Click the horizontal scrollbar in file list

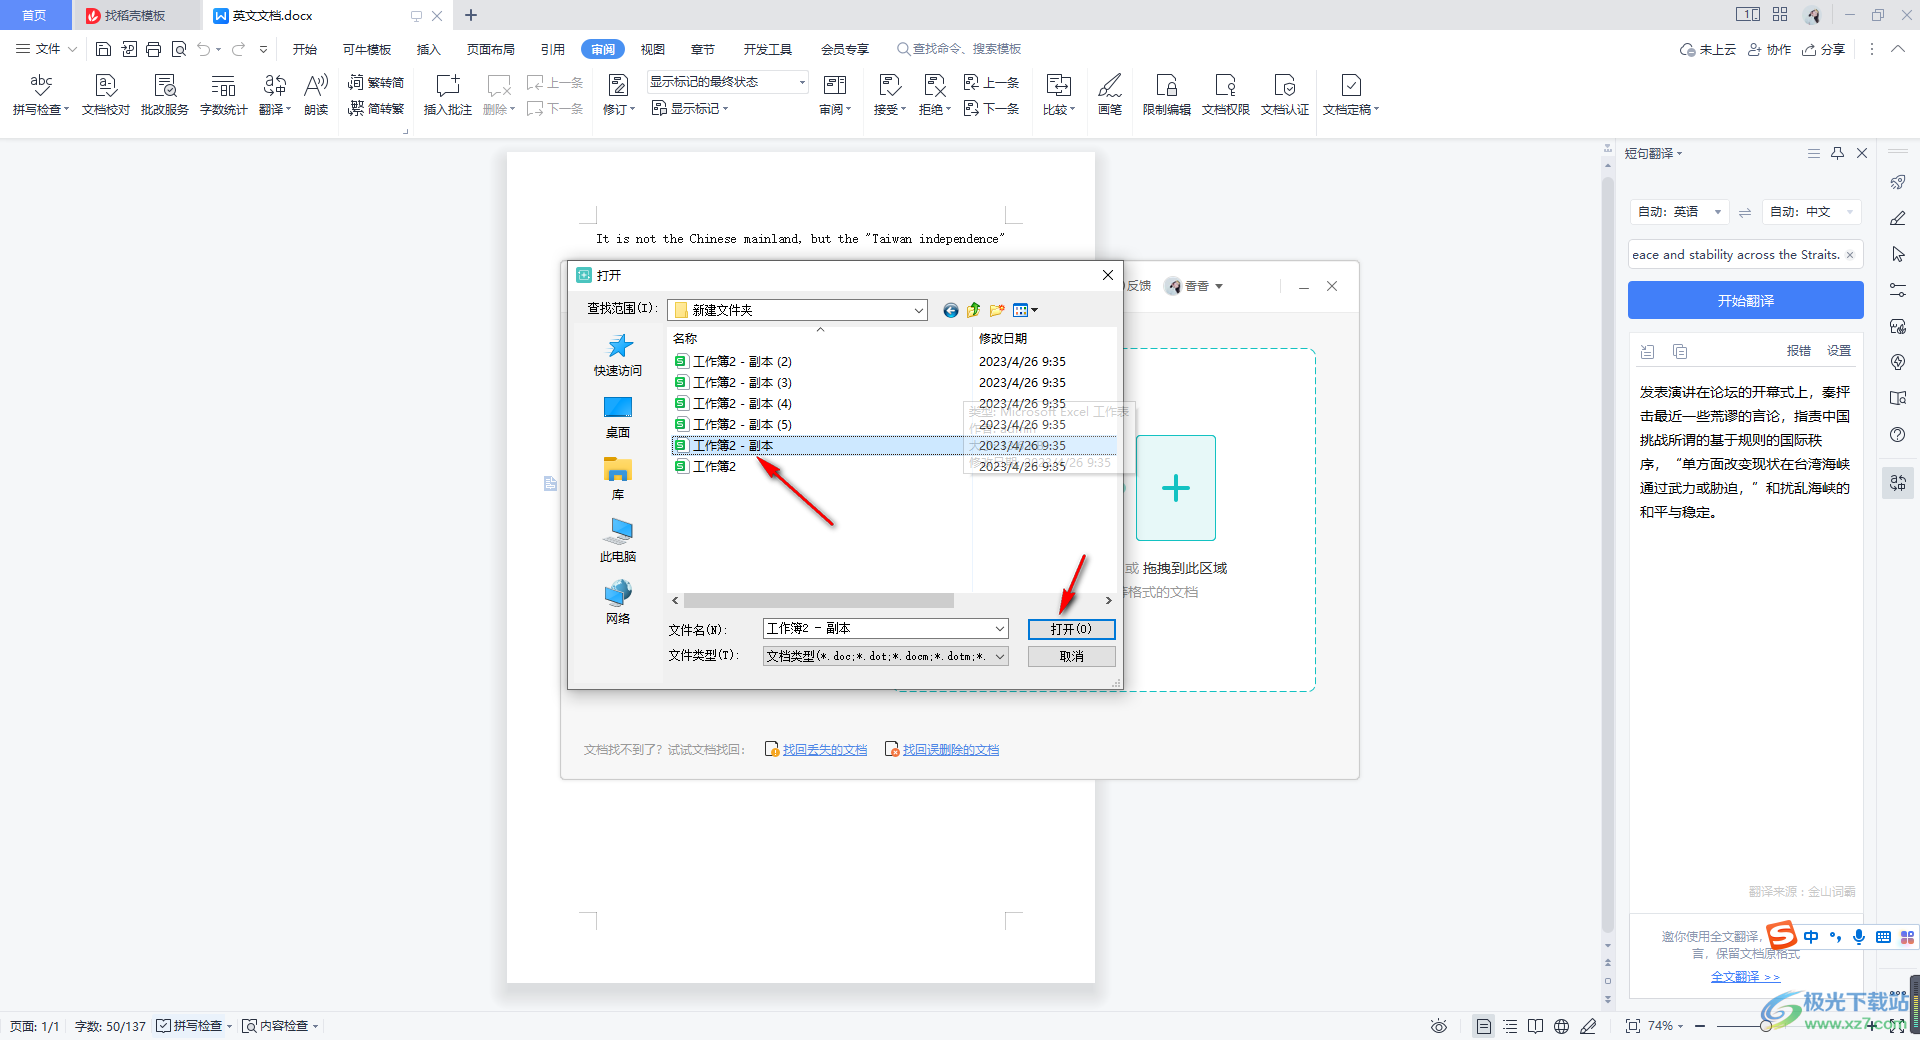[818, 601]
